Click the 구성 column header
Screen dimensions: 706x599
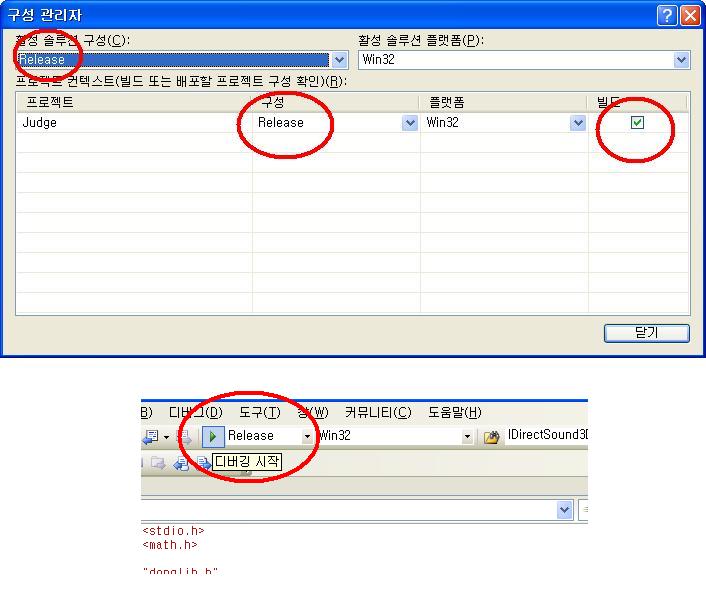point(335,103)
